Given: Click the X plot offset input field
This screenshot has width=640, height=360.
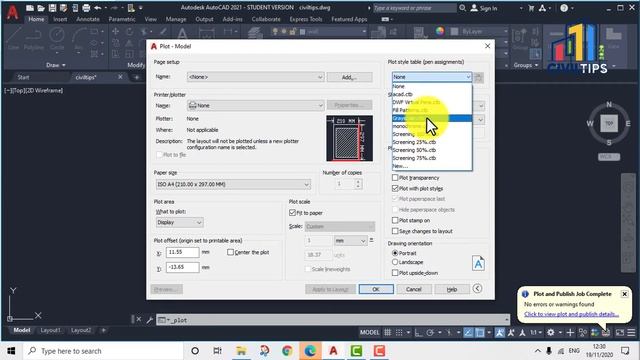Looking at the screenshot, I should (x=182, y=252).
